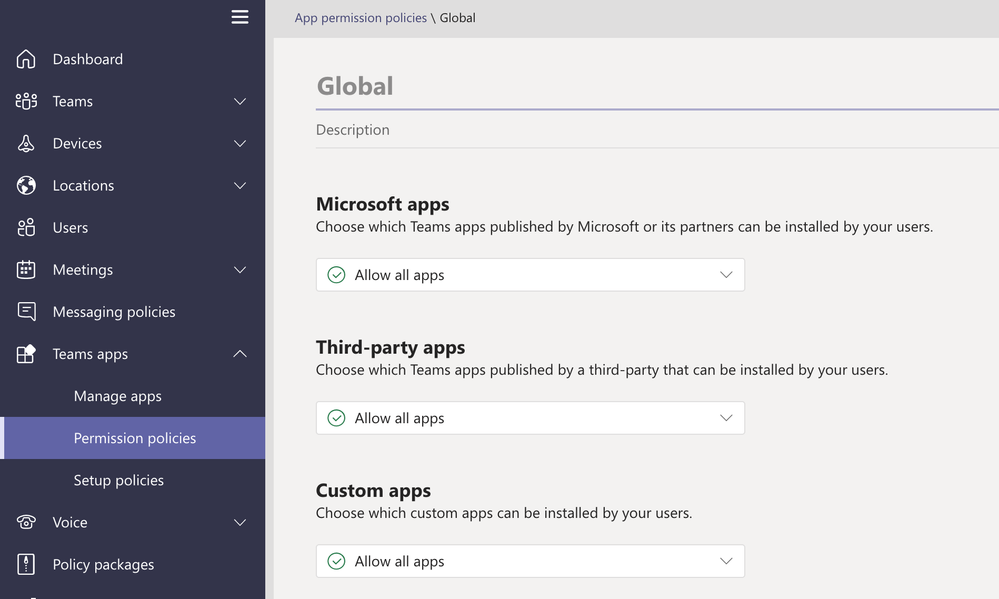
Task: Click the Locations globe icon
Action: [26, 185]
